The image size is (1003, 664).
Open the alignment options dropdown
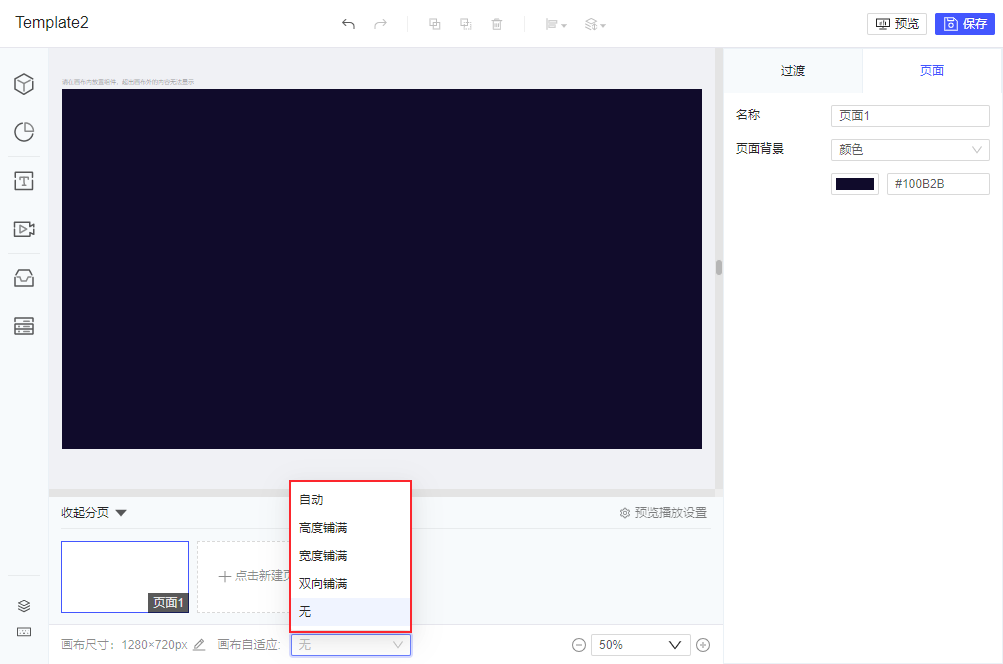coord(555,24)
